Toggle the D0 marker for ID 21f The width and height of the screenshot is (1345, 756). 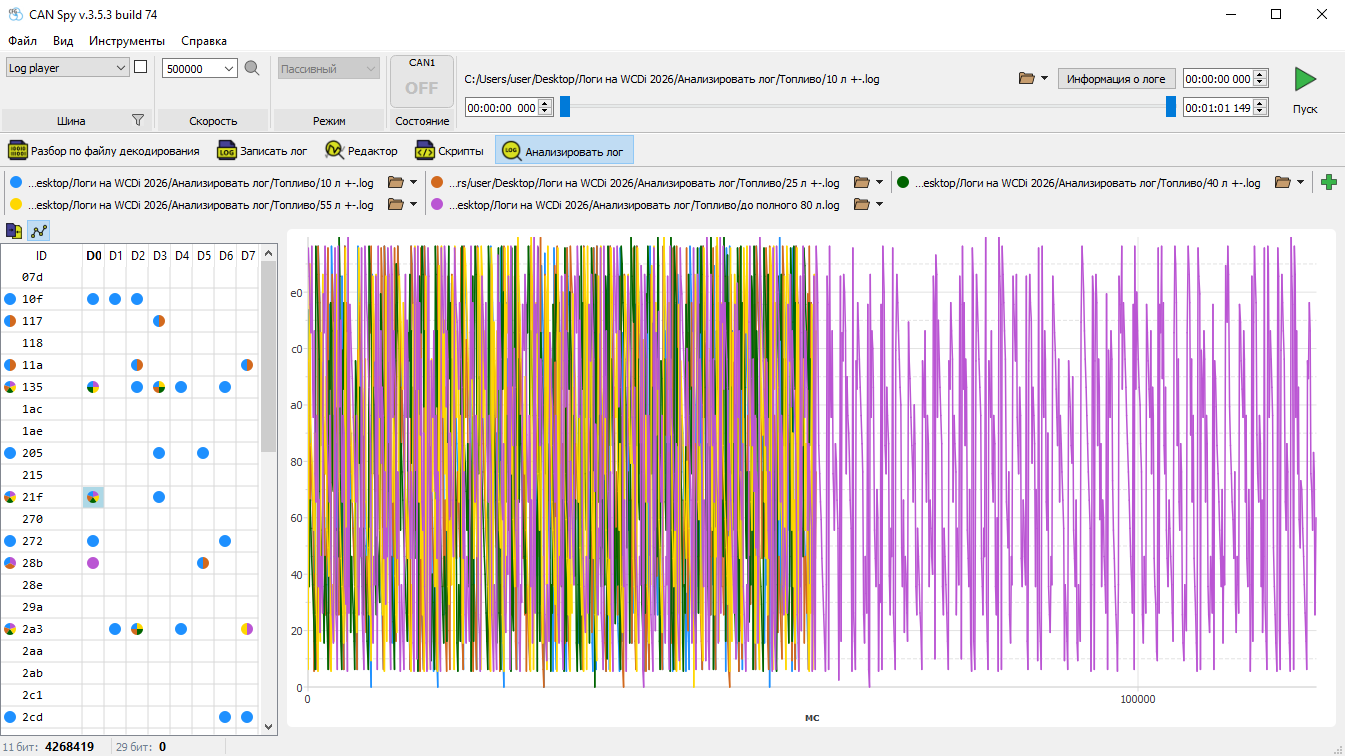click(93, 497)
